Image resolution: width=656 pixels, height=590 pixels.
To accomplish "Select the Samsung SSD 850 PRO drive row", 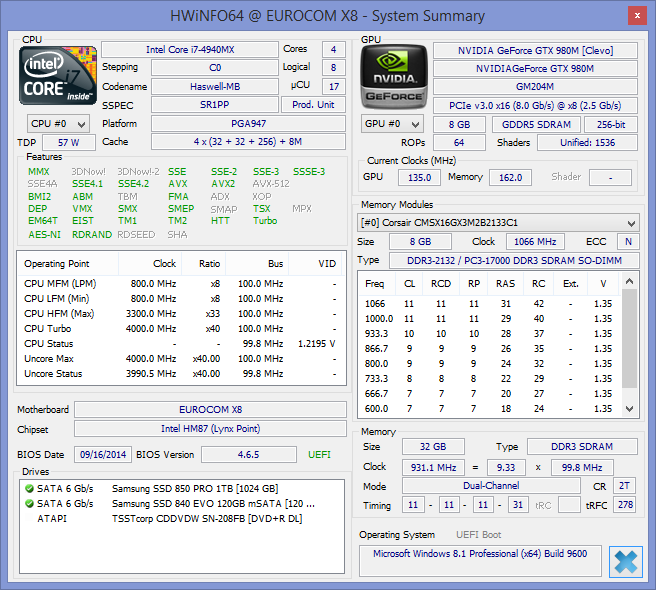I will [182, 488].
